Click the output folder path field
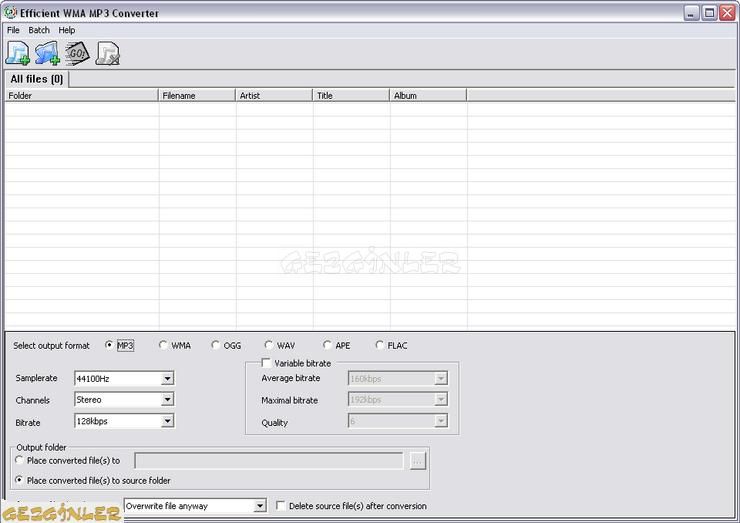The height and width of the screenshot is (523, 740). pos(269,461)
